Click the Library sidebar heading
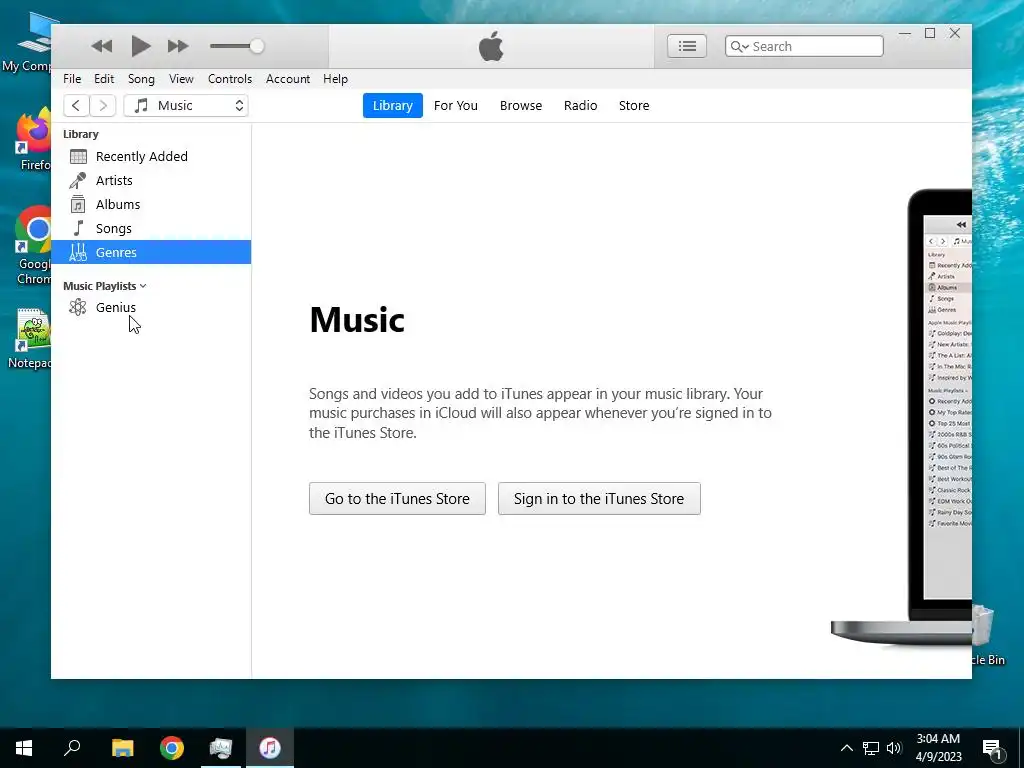 pyautogui.click(x=80, y=134)
